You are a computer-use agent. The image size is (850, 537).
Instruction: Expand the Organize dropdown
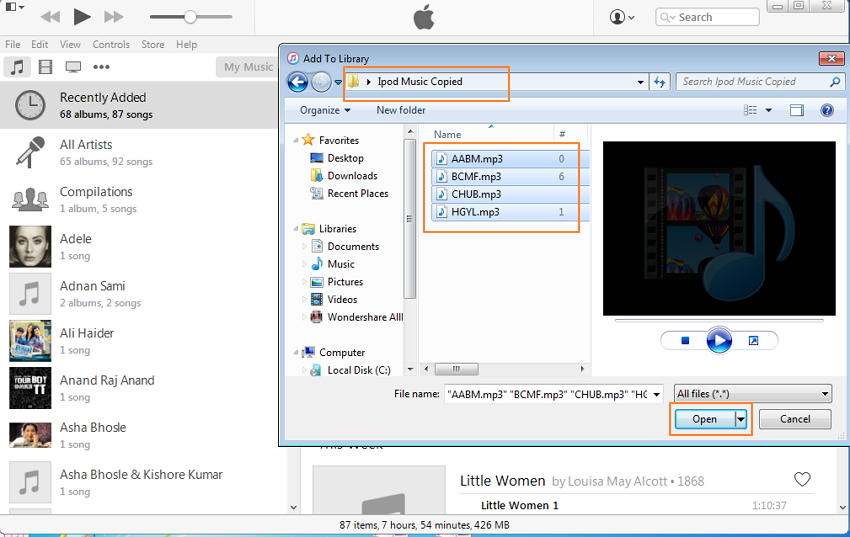324,110
